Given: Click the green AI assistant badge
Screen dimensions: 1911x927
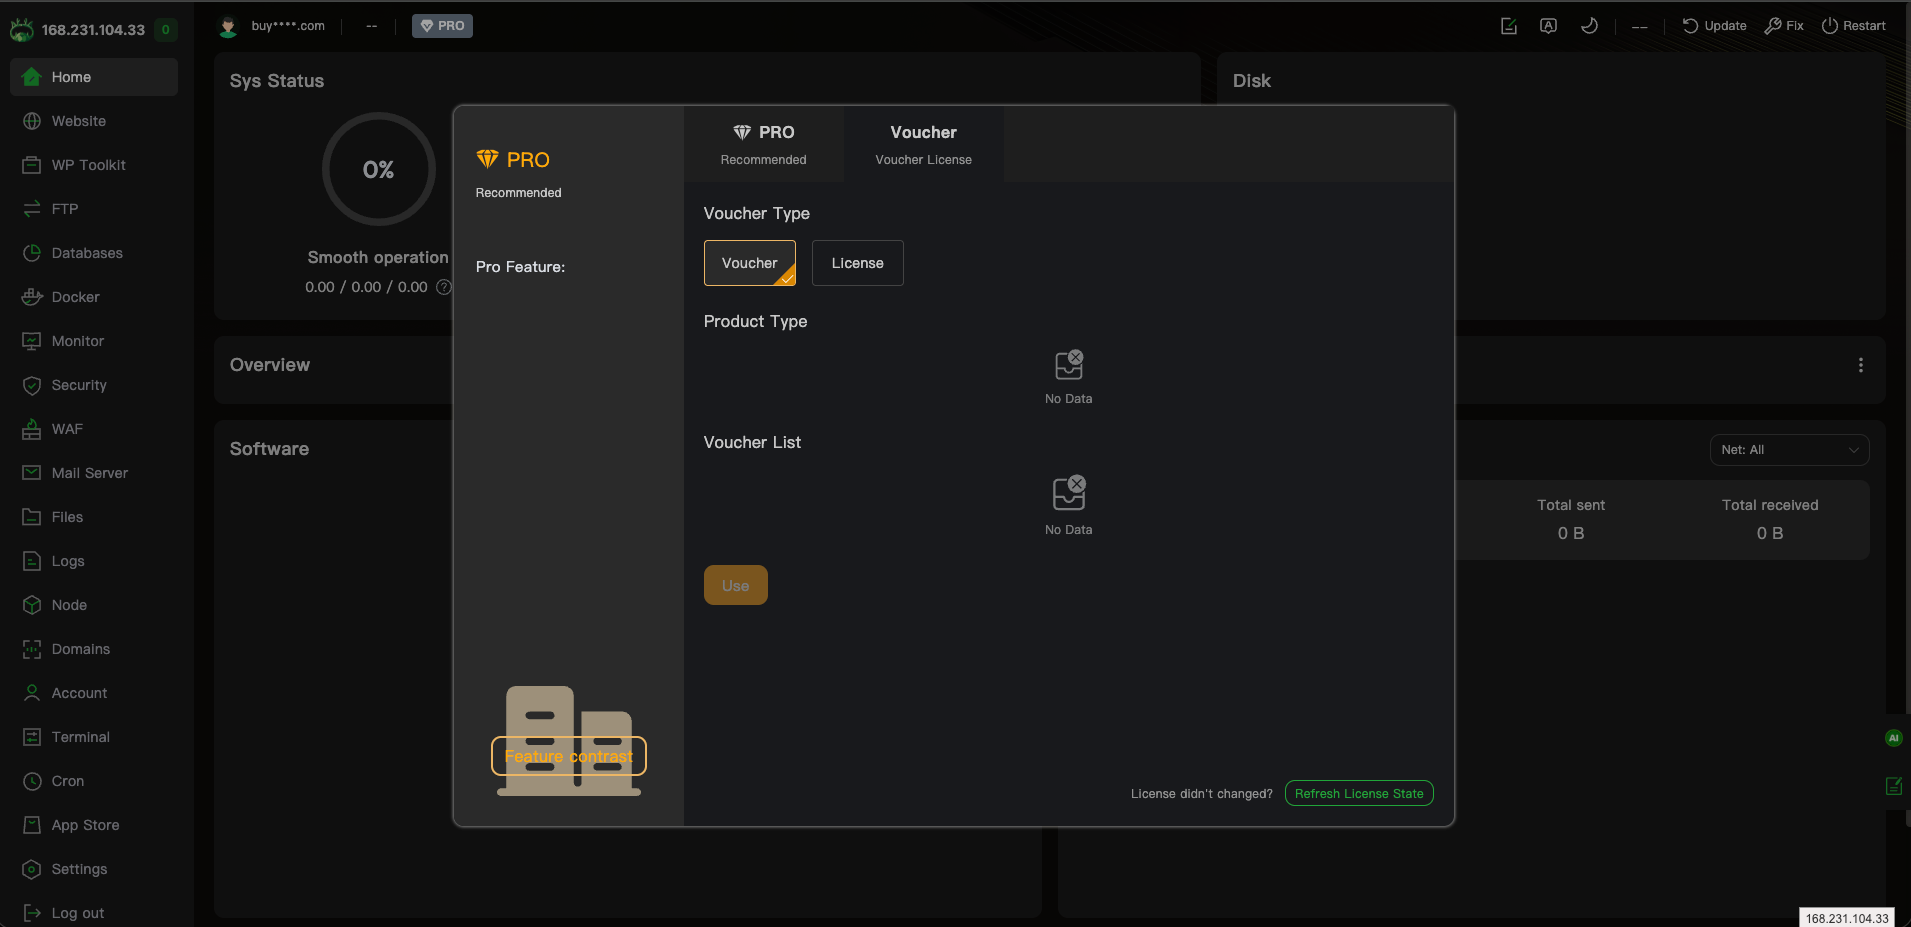Looking at the screenshot, I should point(1893,738).
